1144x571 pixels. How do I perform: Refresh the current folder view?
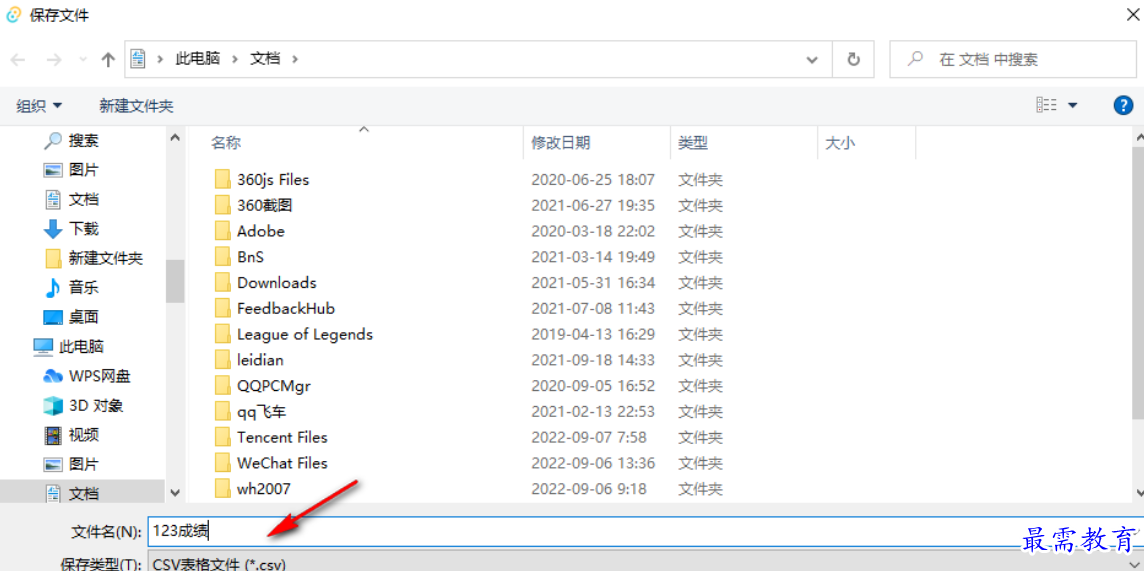tap(854, 60)
